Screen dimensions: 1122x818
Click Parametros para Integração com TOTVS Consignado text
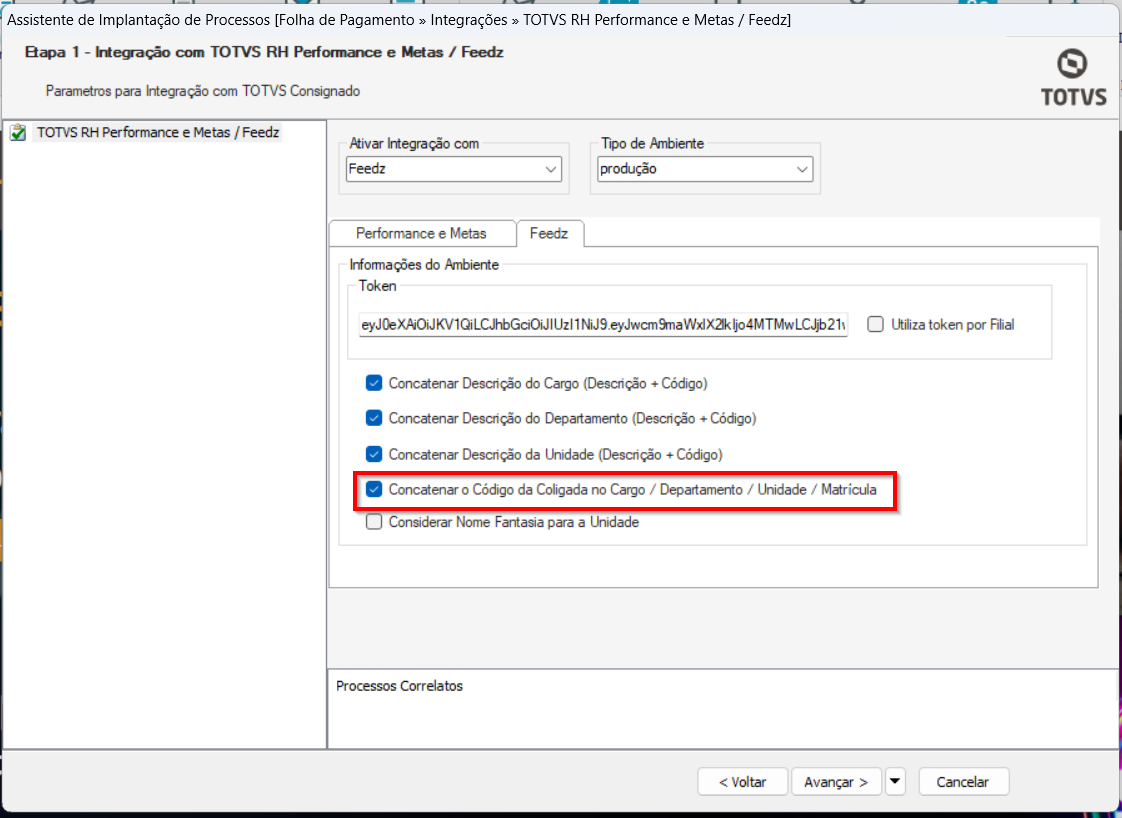(203, 91)
